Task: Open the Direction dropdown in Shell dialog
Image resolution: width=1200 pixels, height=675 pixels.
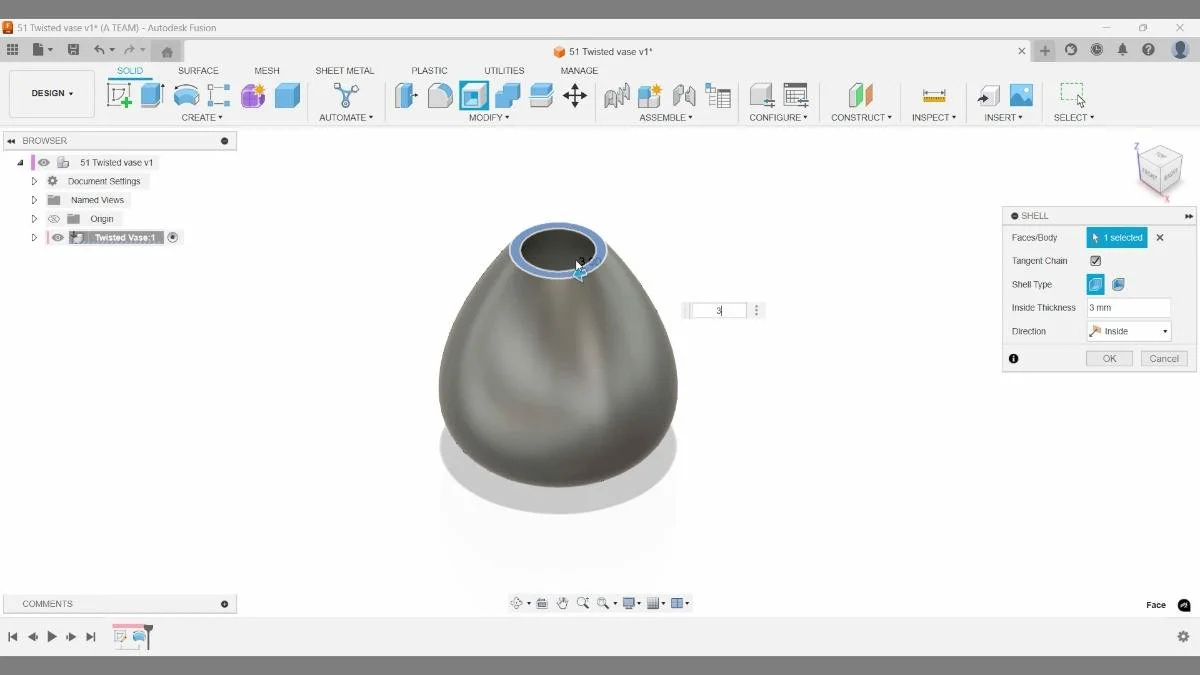Action: click(x=1166, y=331)
